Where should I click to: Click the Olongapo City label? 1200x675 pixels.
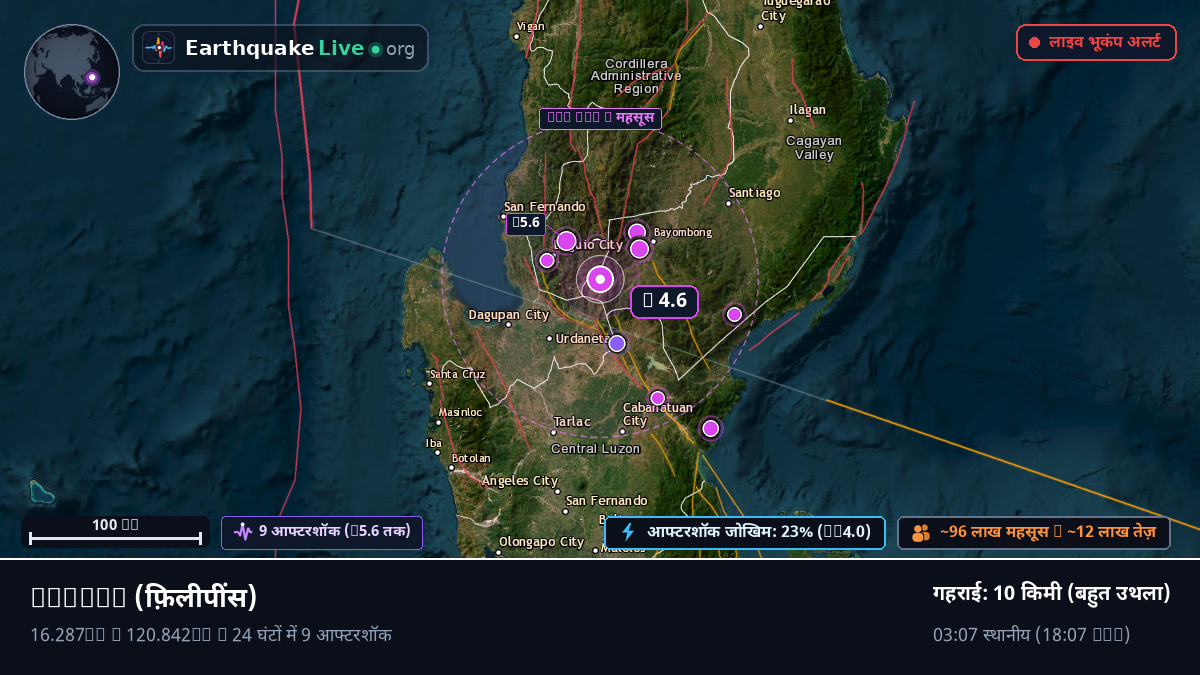click(541, 543)
